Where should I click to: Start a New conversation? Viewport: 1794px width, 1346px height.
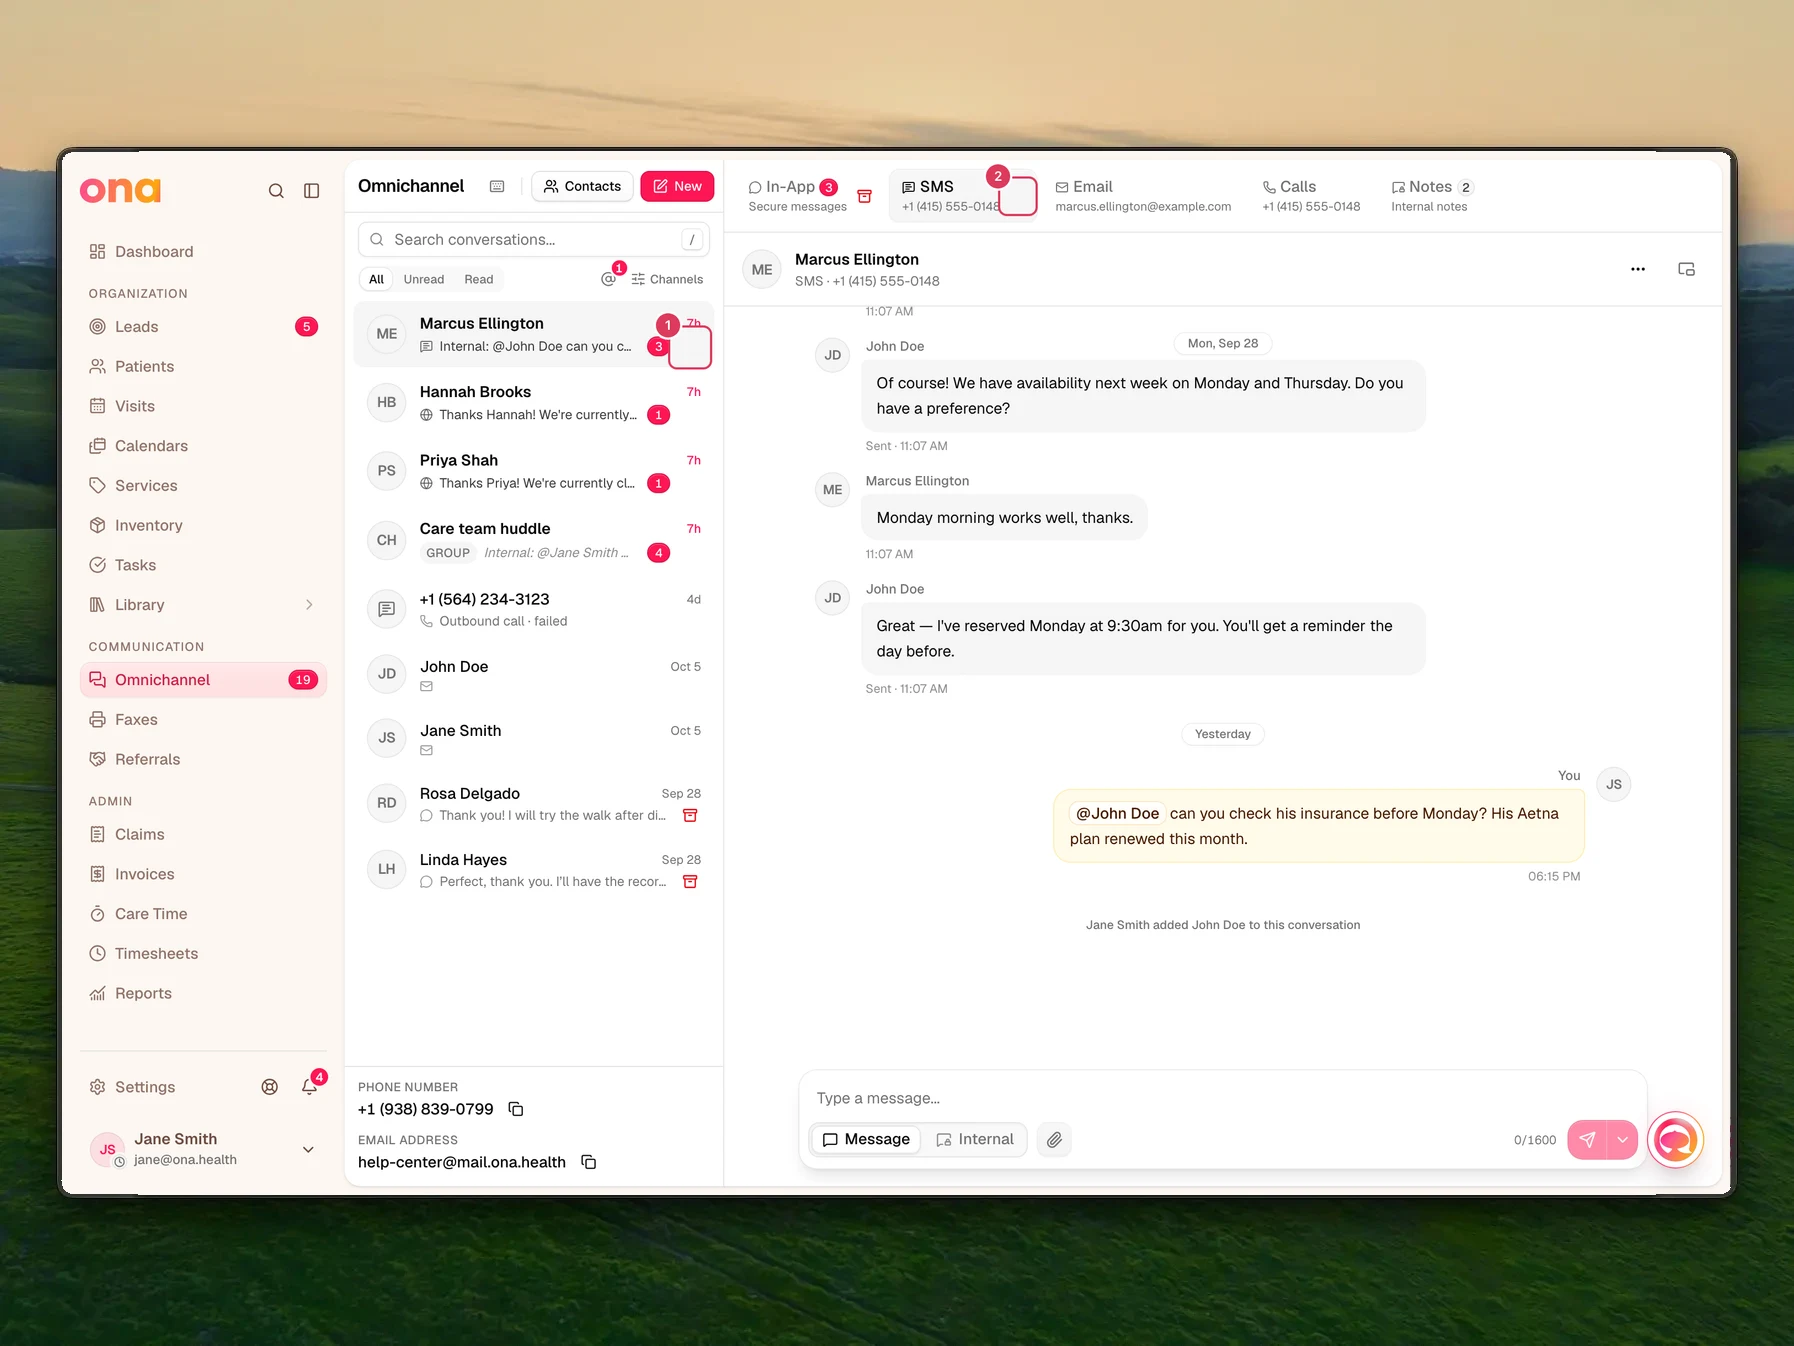pyautogui.click(x=677, y=186)
